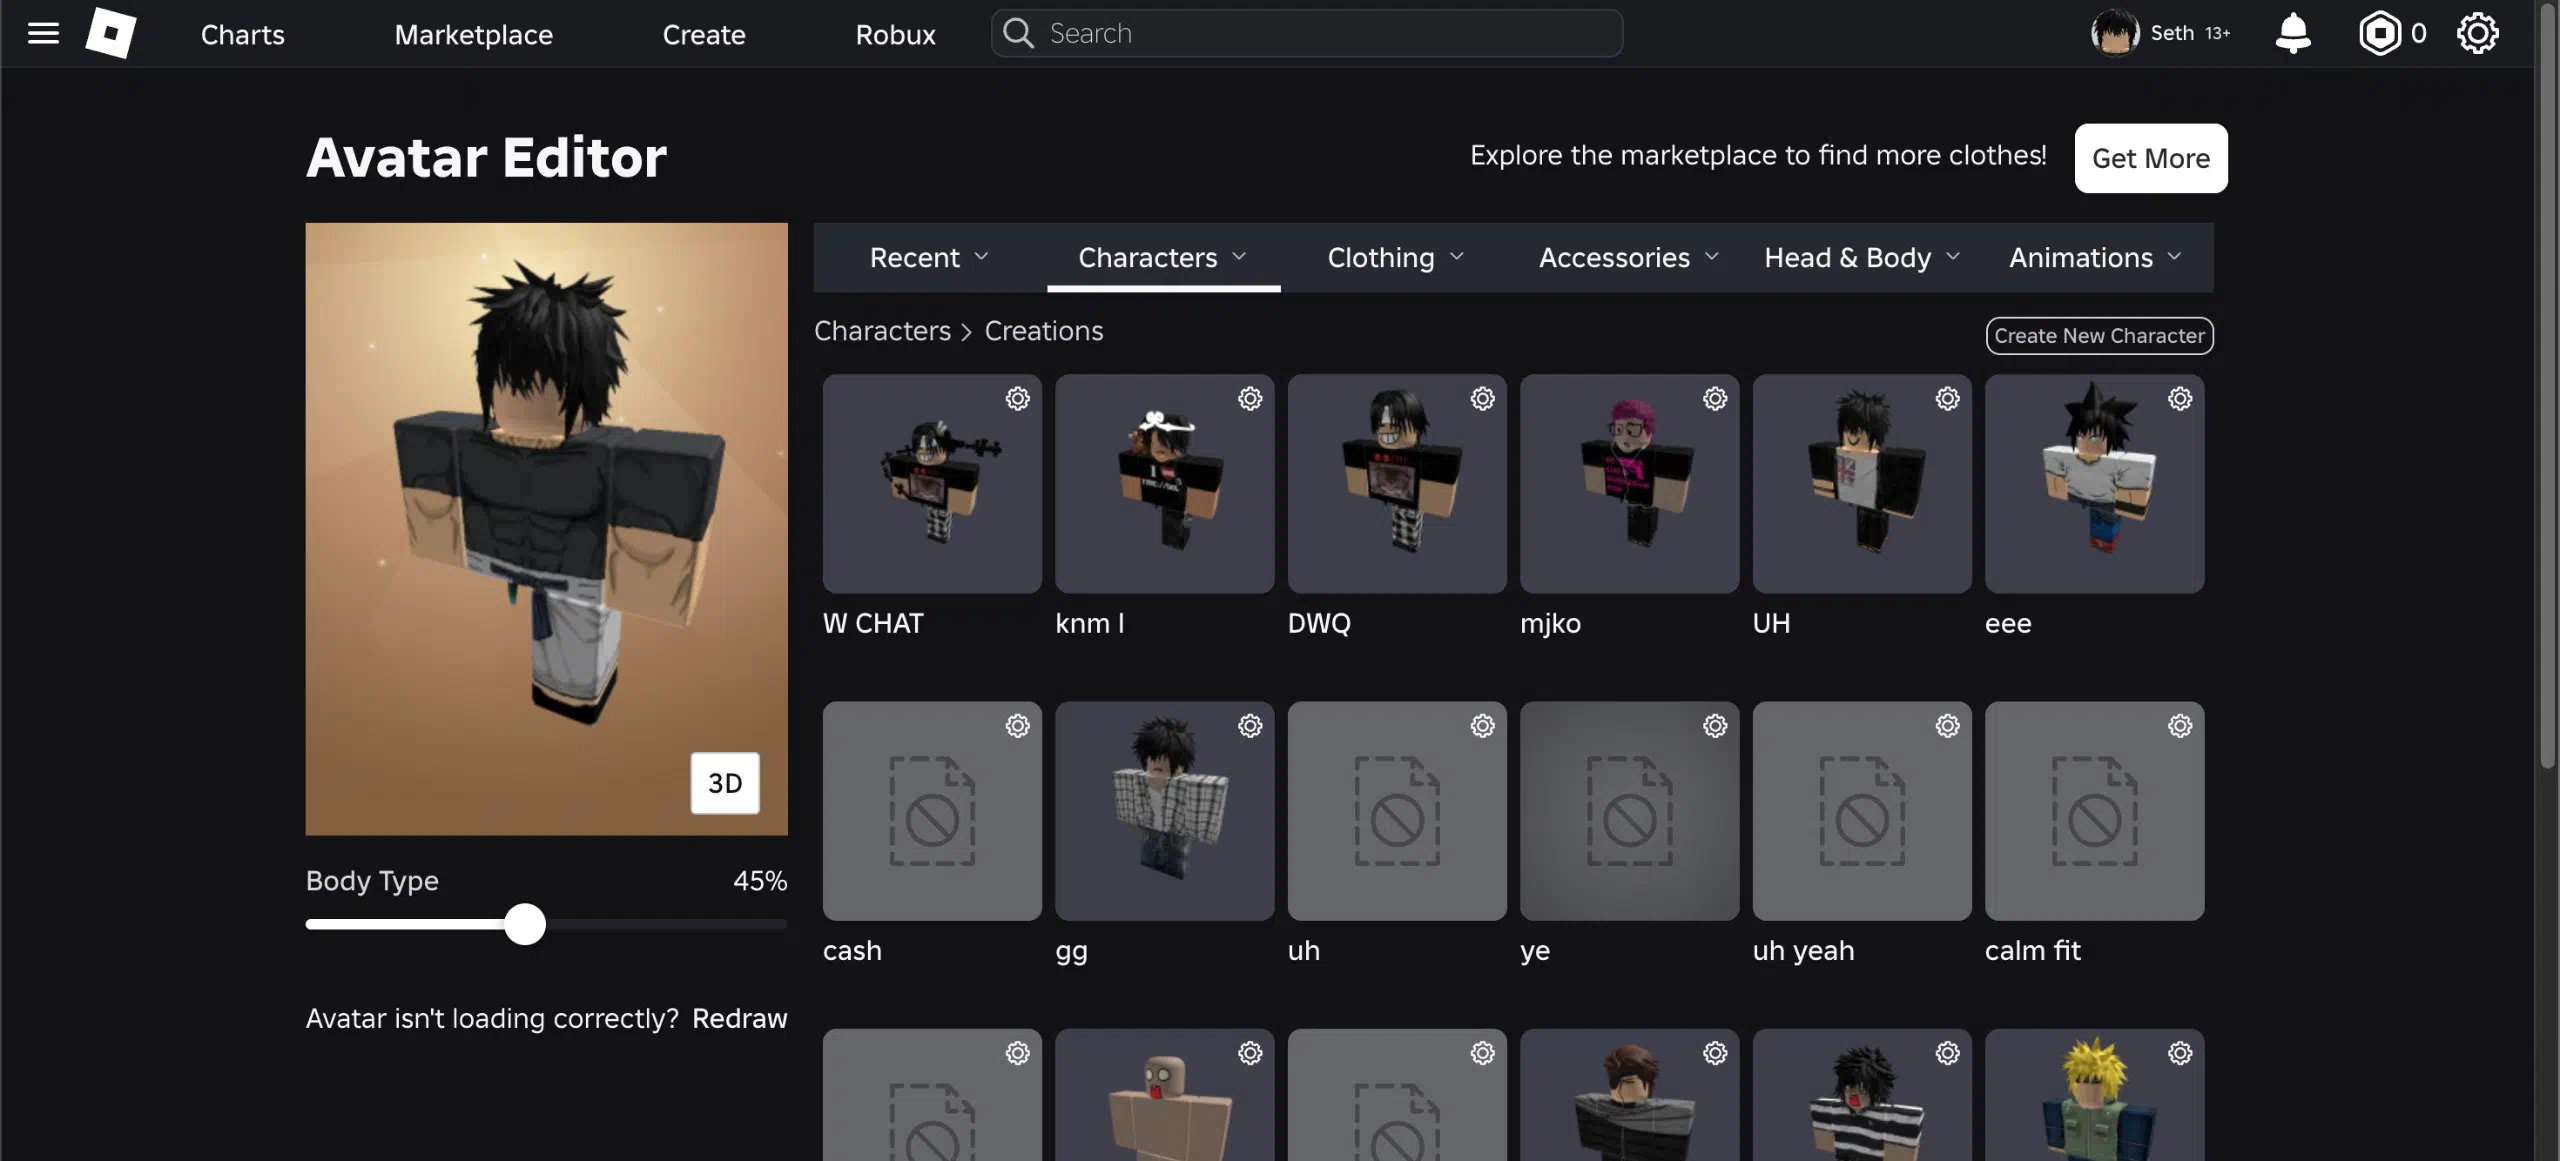Select the gg character thumbnail
Viewport: 2560px width, 1161px height.
(x=1164, y=811)
